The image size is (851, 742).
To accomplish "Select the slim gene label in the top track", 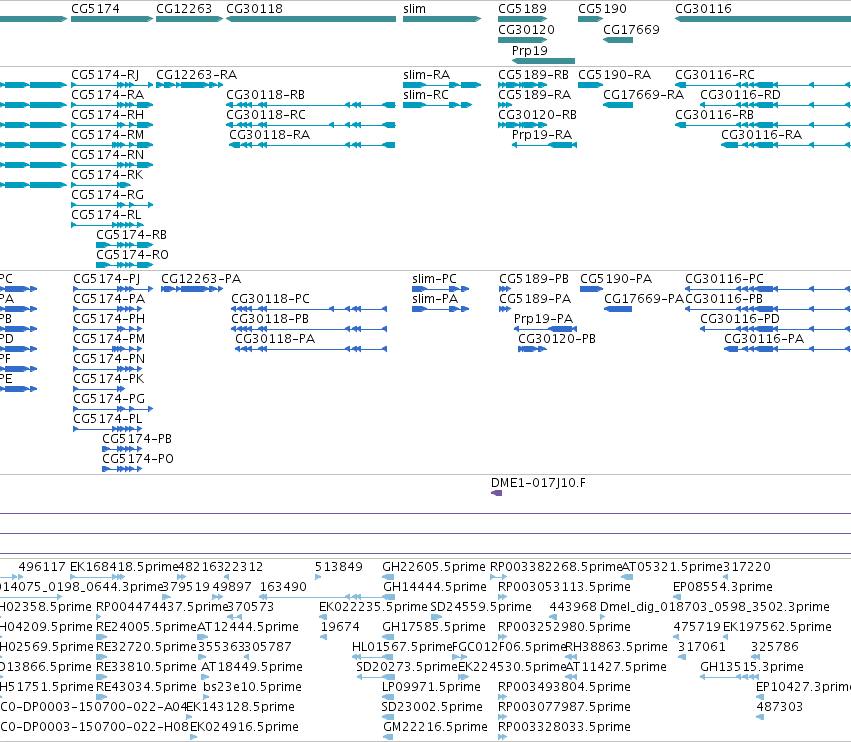I will pos(415,9).
